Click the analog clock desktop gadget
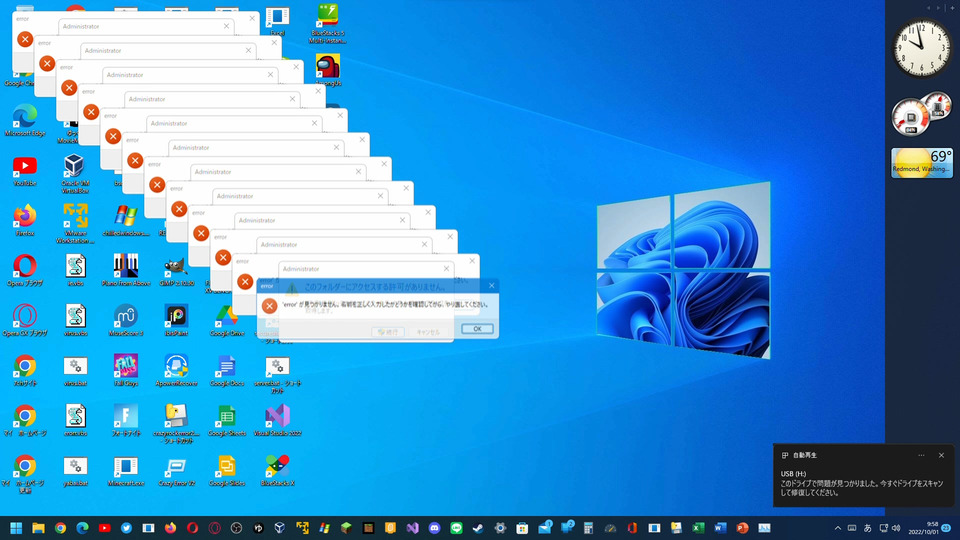The height and width of the screenshot is (540, 960). coord(921,49)
